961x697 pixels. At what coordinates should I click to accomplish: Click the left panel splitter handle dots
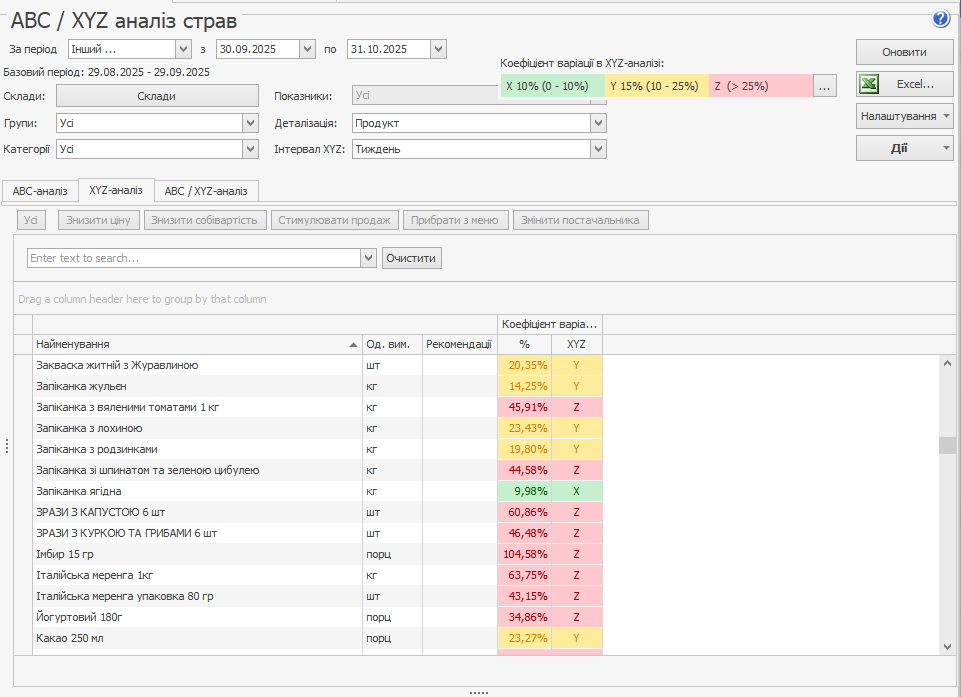pyautogui.click(x=7, y=446)
